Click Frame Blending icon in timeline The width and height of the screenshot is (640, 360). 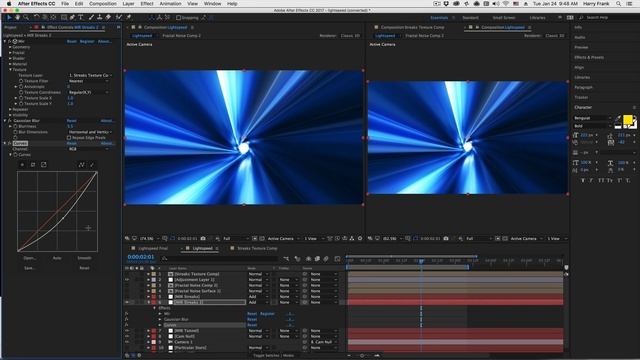click(317, 259)
